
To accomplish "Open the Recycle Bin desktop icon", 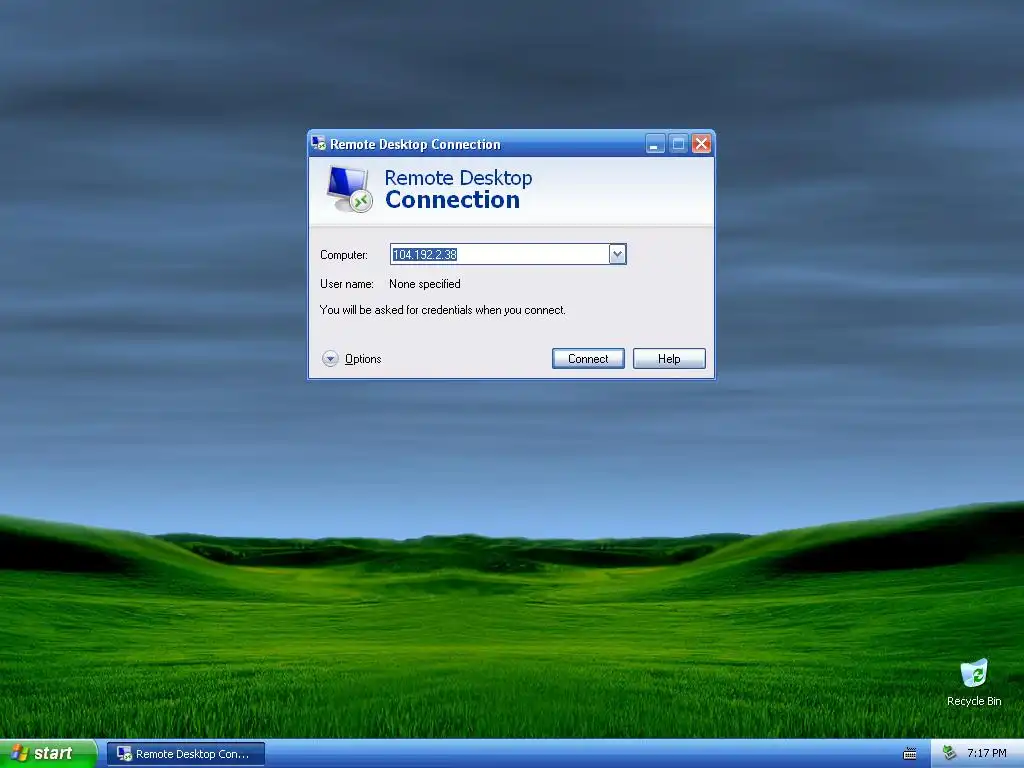I will tap(974, 682).
